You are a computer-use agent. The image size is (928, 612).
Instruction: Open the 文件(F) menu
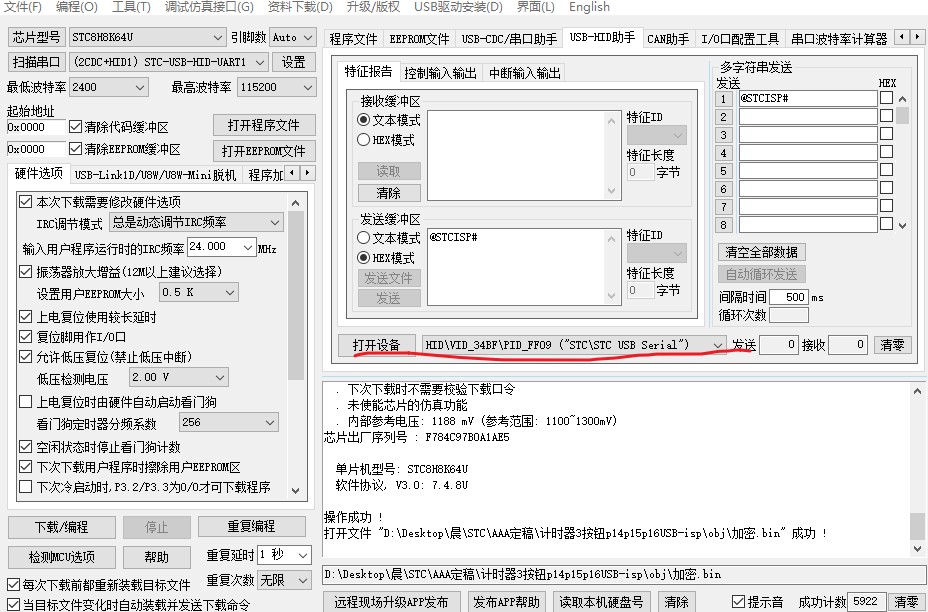coord(22,7)
